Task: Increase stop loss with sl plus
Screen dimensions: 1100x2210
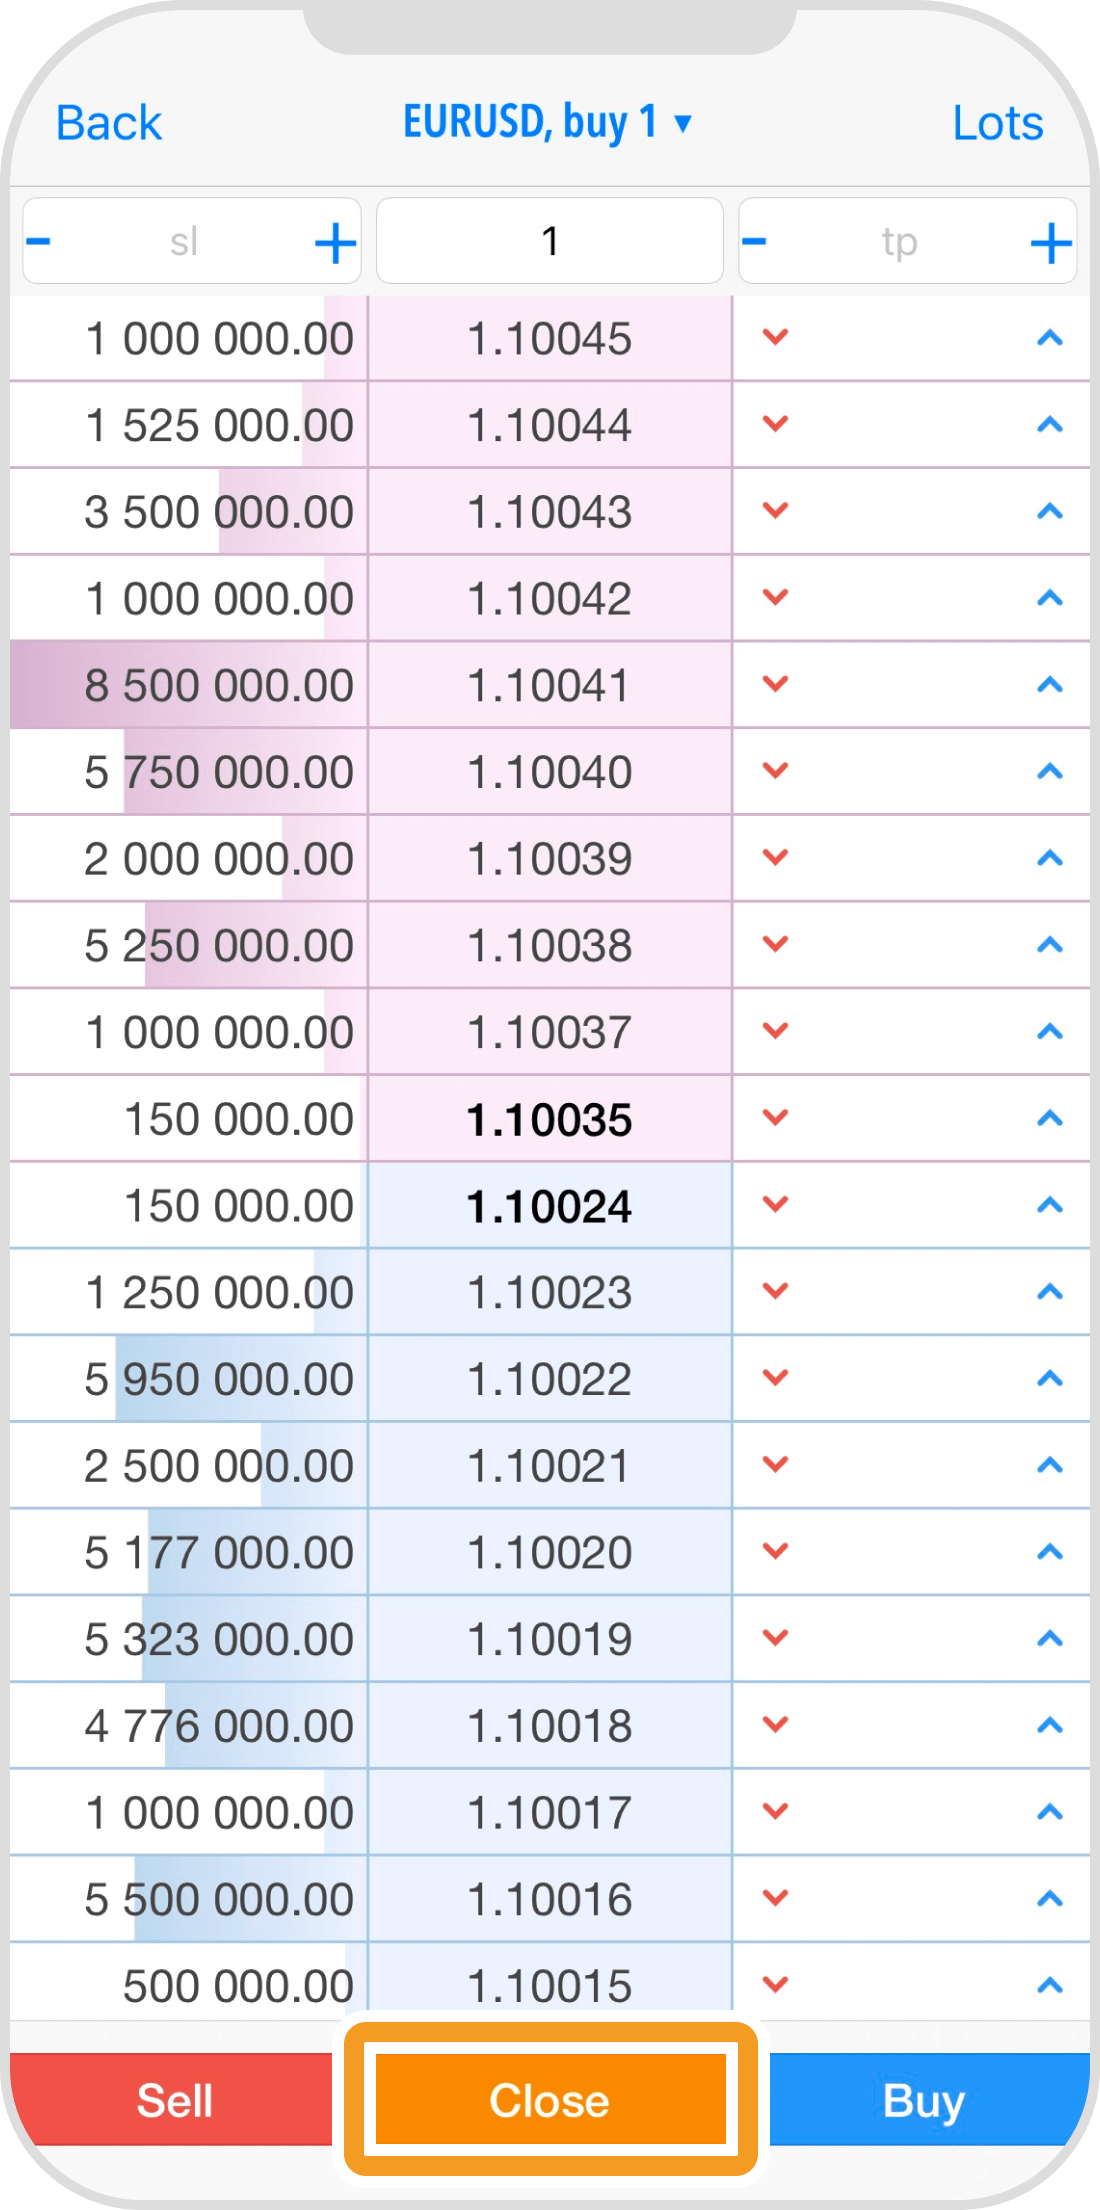Action: pos(335,243)
